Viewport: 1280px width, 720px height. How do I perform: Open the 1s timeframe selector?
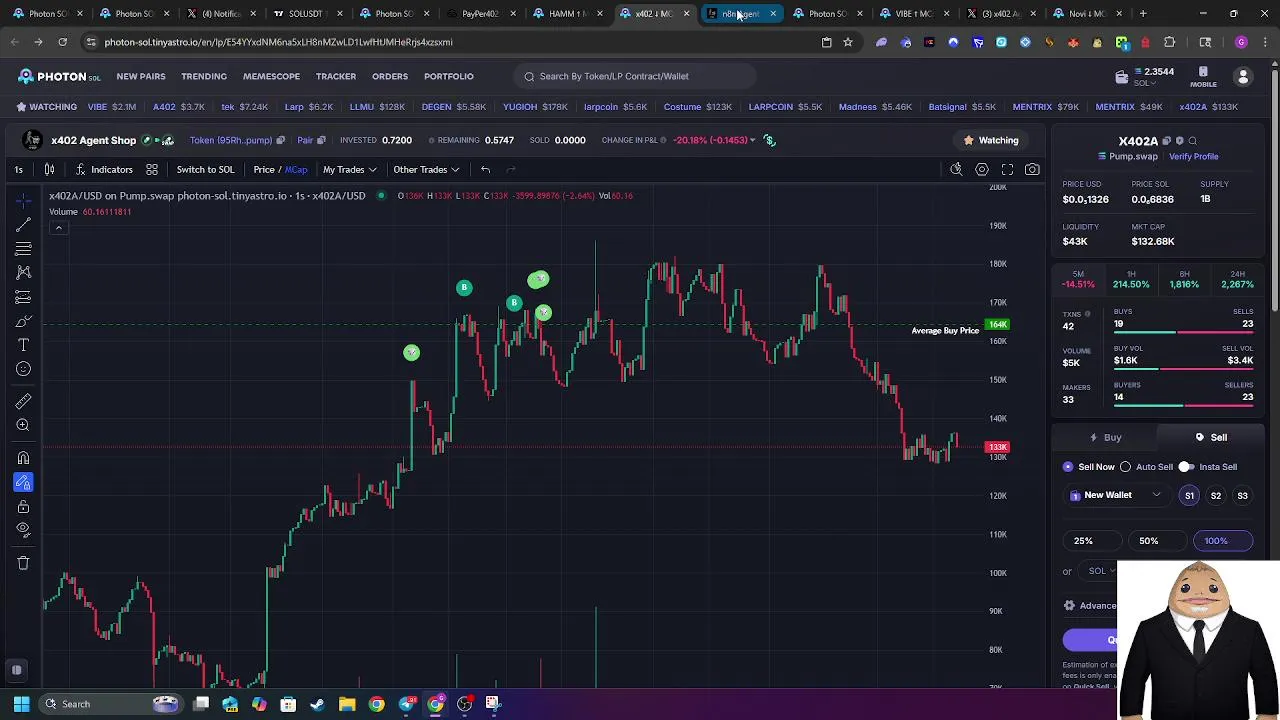pyautogui.click(x=18, y=169)
